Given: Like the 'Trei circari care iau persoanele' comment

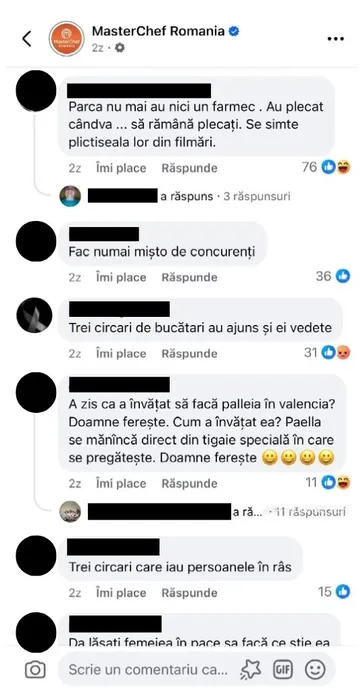Looking at the screenshot, I should (x=121, y=593).
